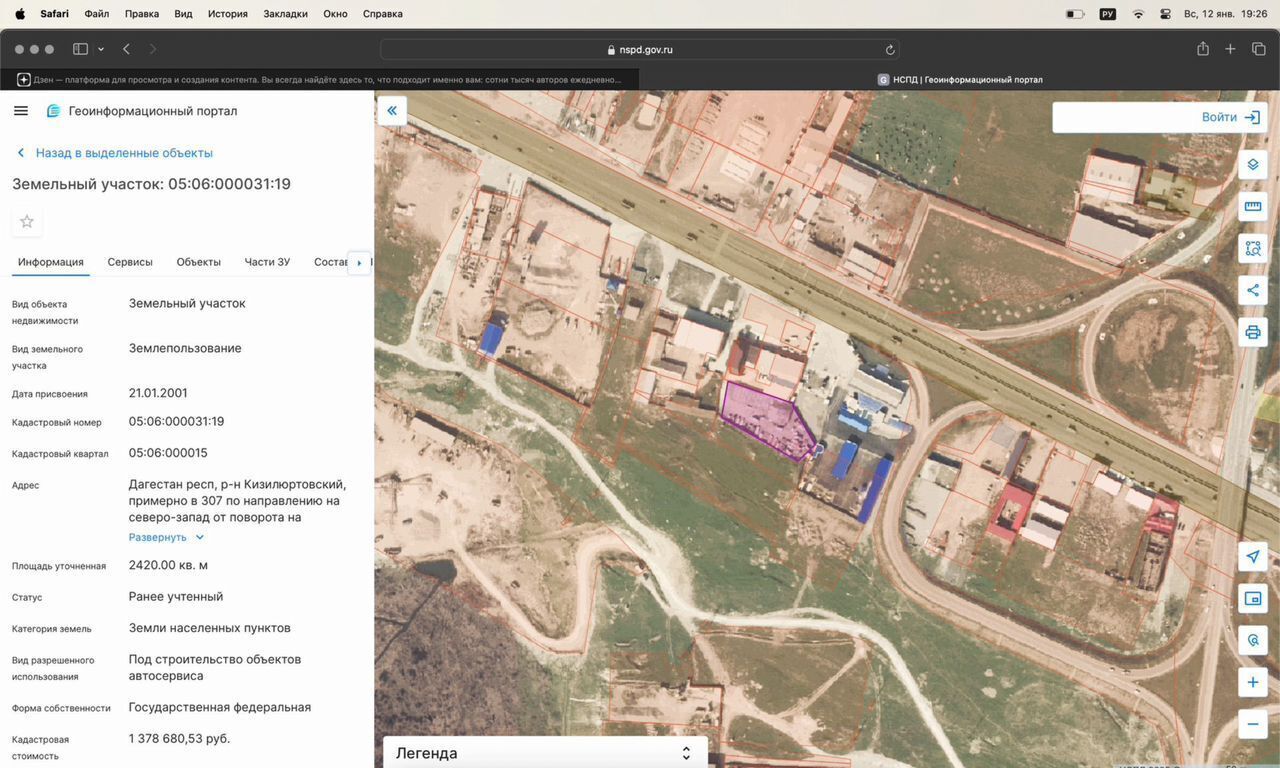Image resolution: width=1280 pixels, height=768 pixels.
Task: Open a new Safari tab with the plus icon
Action: coord(1231,49)
